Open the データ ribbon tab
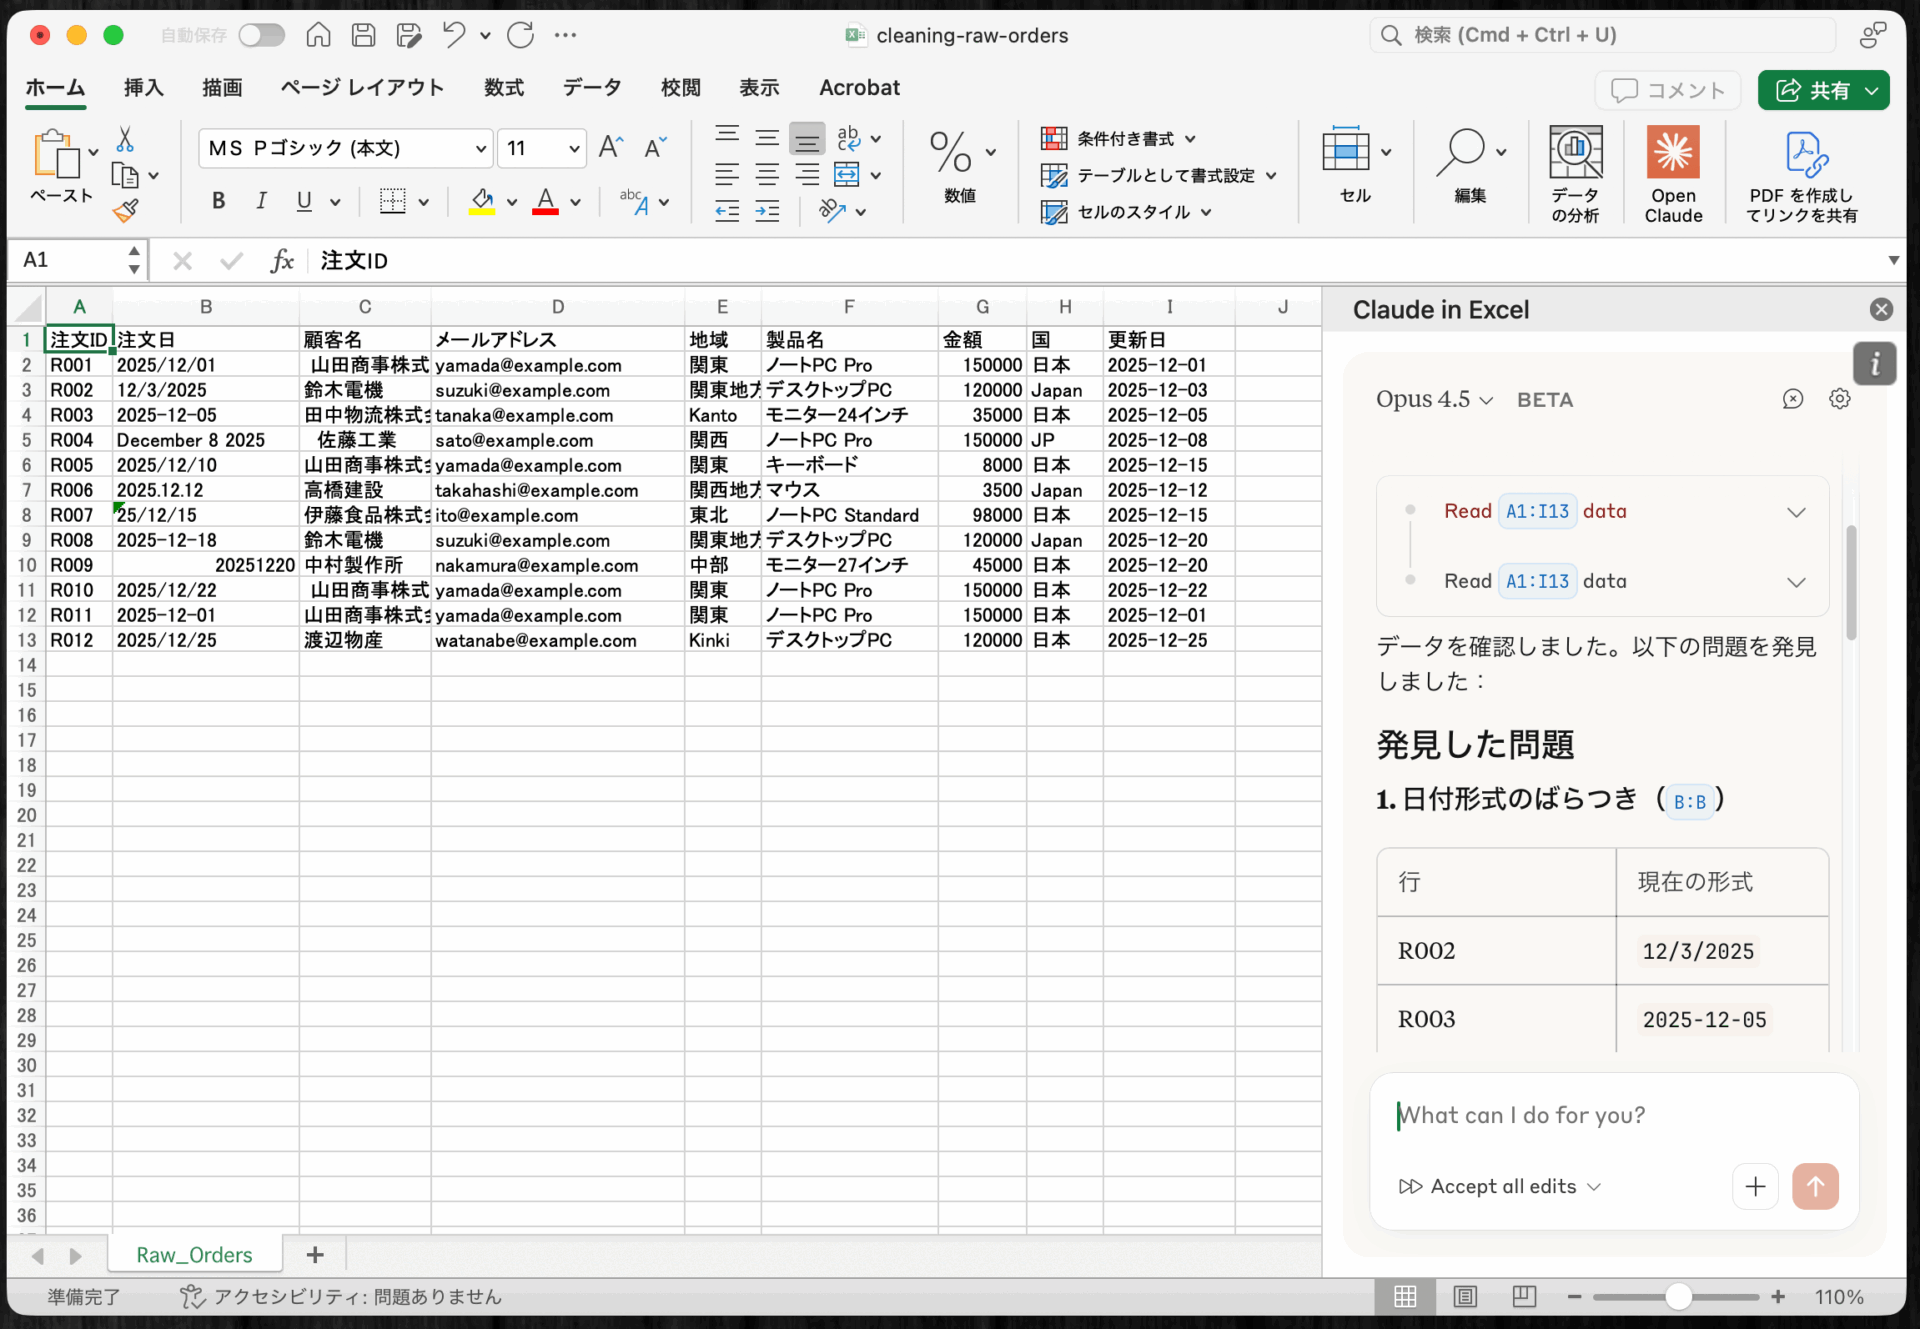The image size is (1920, 1329). click(x=591, y=88)
